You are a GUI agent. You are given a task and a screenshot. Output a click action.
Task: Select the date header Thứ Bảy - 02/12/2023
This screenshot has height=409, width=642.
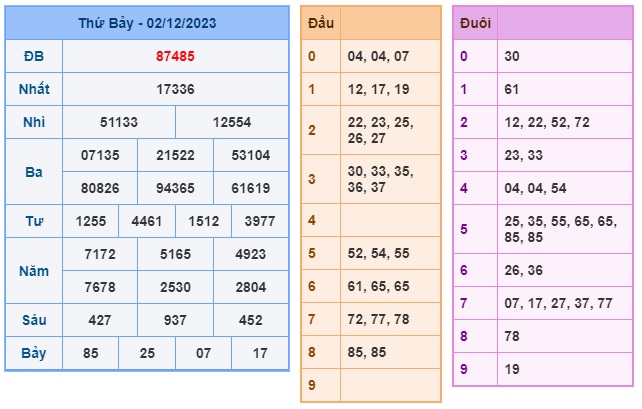pos(147,23)
